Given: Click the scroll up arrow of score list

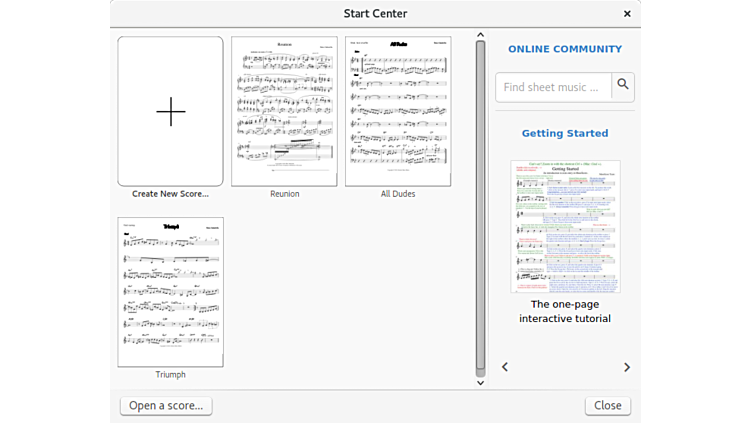Looking at the screenshot, I should click(x=480, y=35).
